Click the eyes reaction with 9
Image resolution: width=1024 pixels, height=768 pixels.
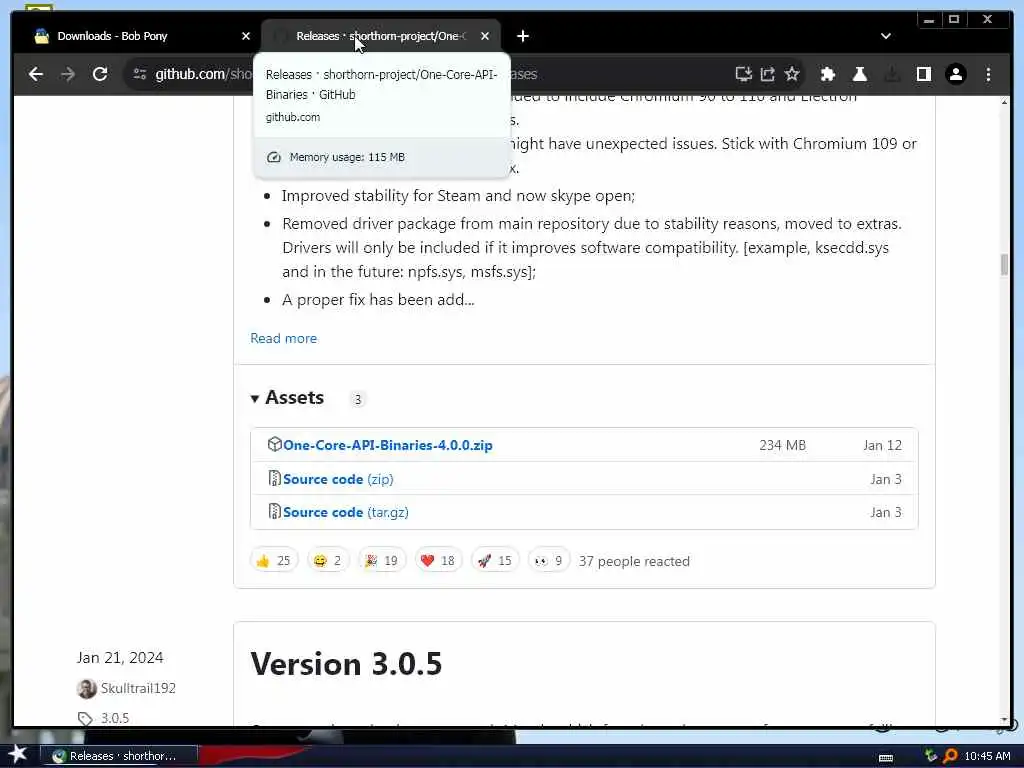coord(549,560)
